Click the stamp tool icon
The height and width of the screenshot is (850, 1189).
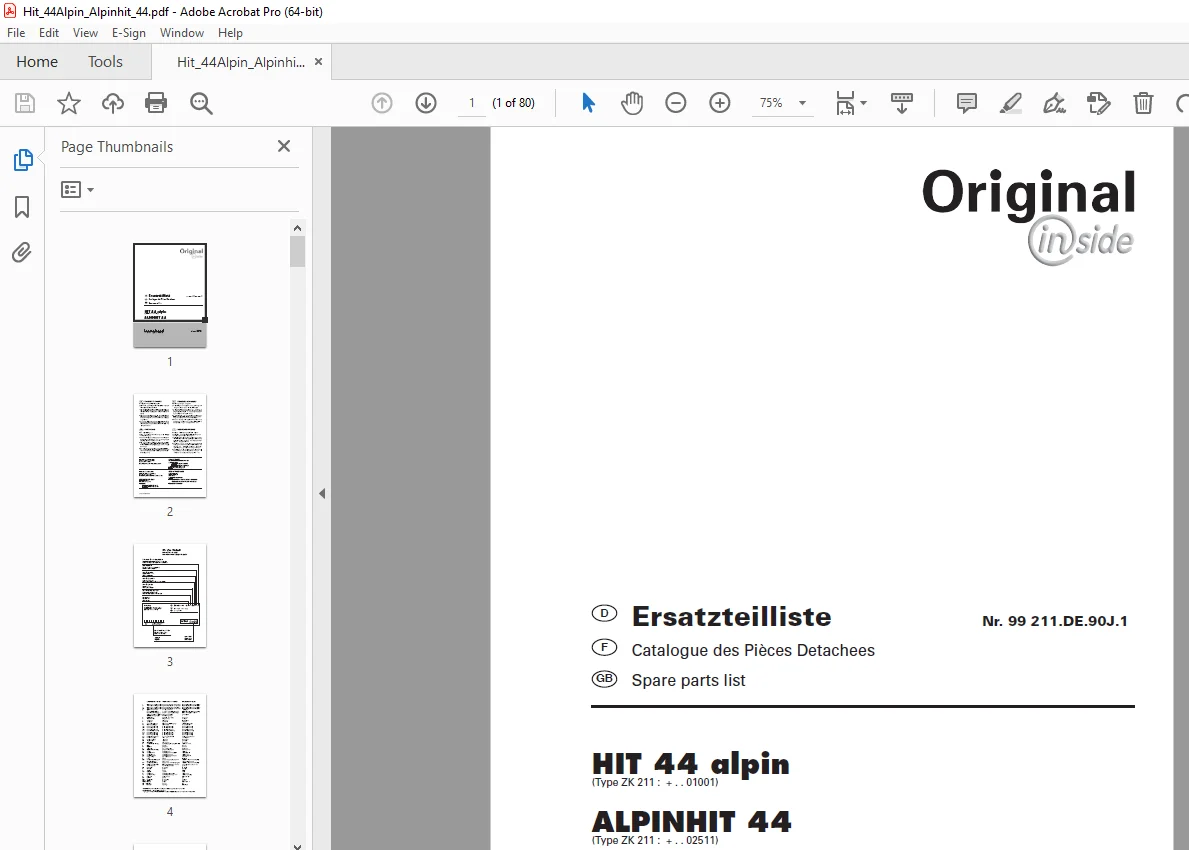pos(1099,103)
